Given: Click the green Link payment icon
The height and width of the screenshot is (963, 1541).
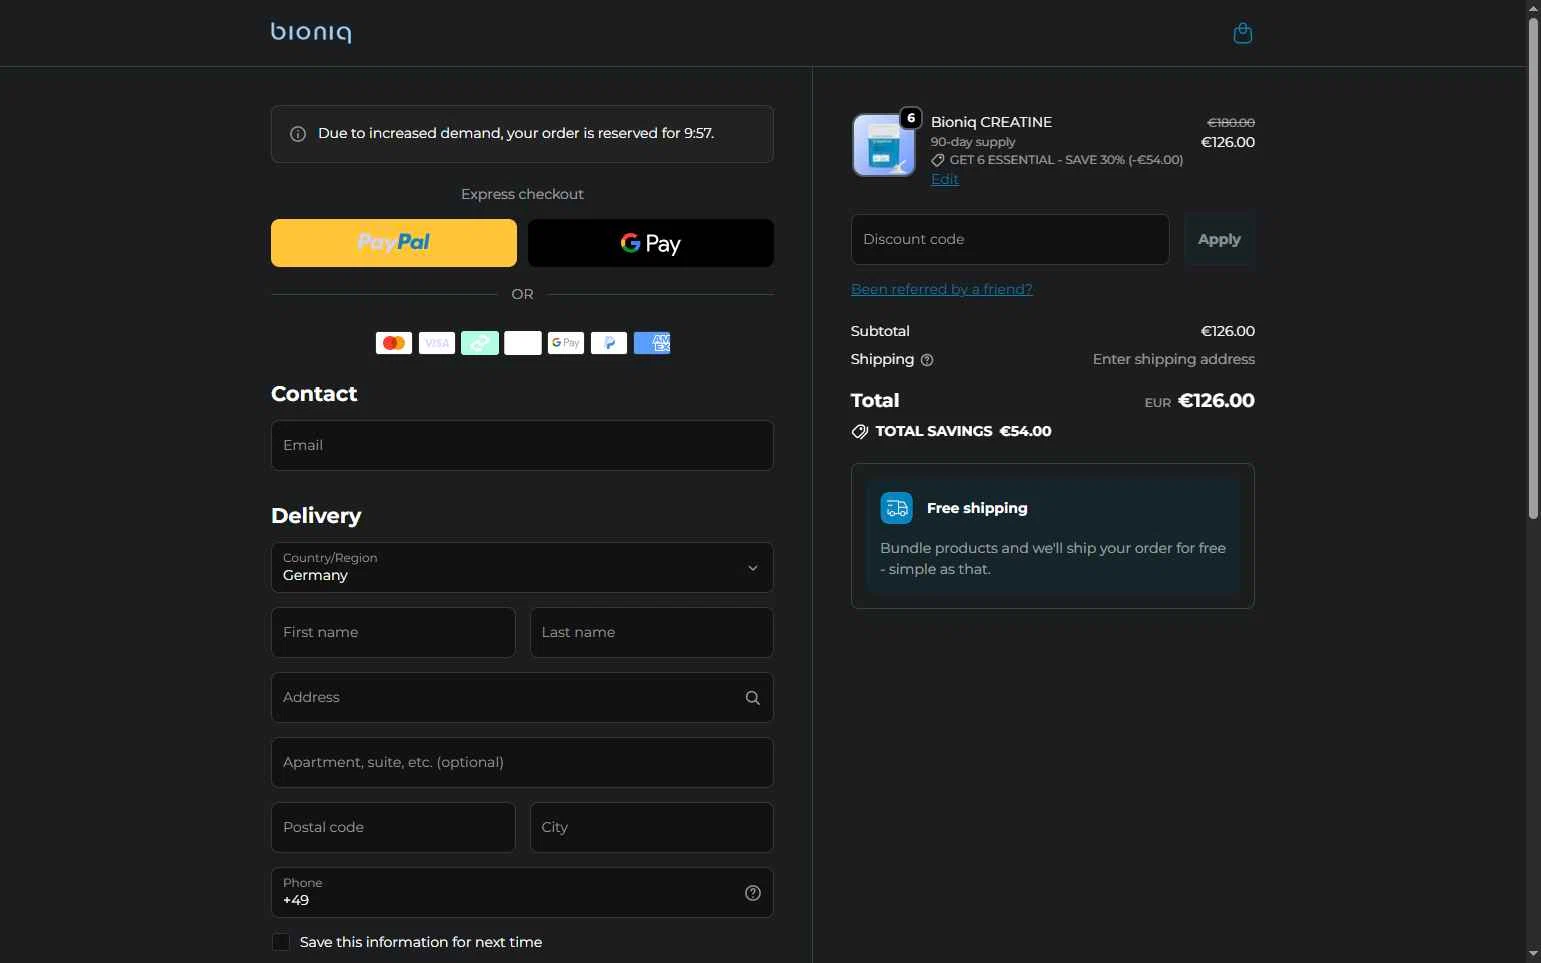Looking at the screenshot, I should (x=480, y=343).
